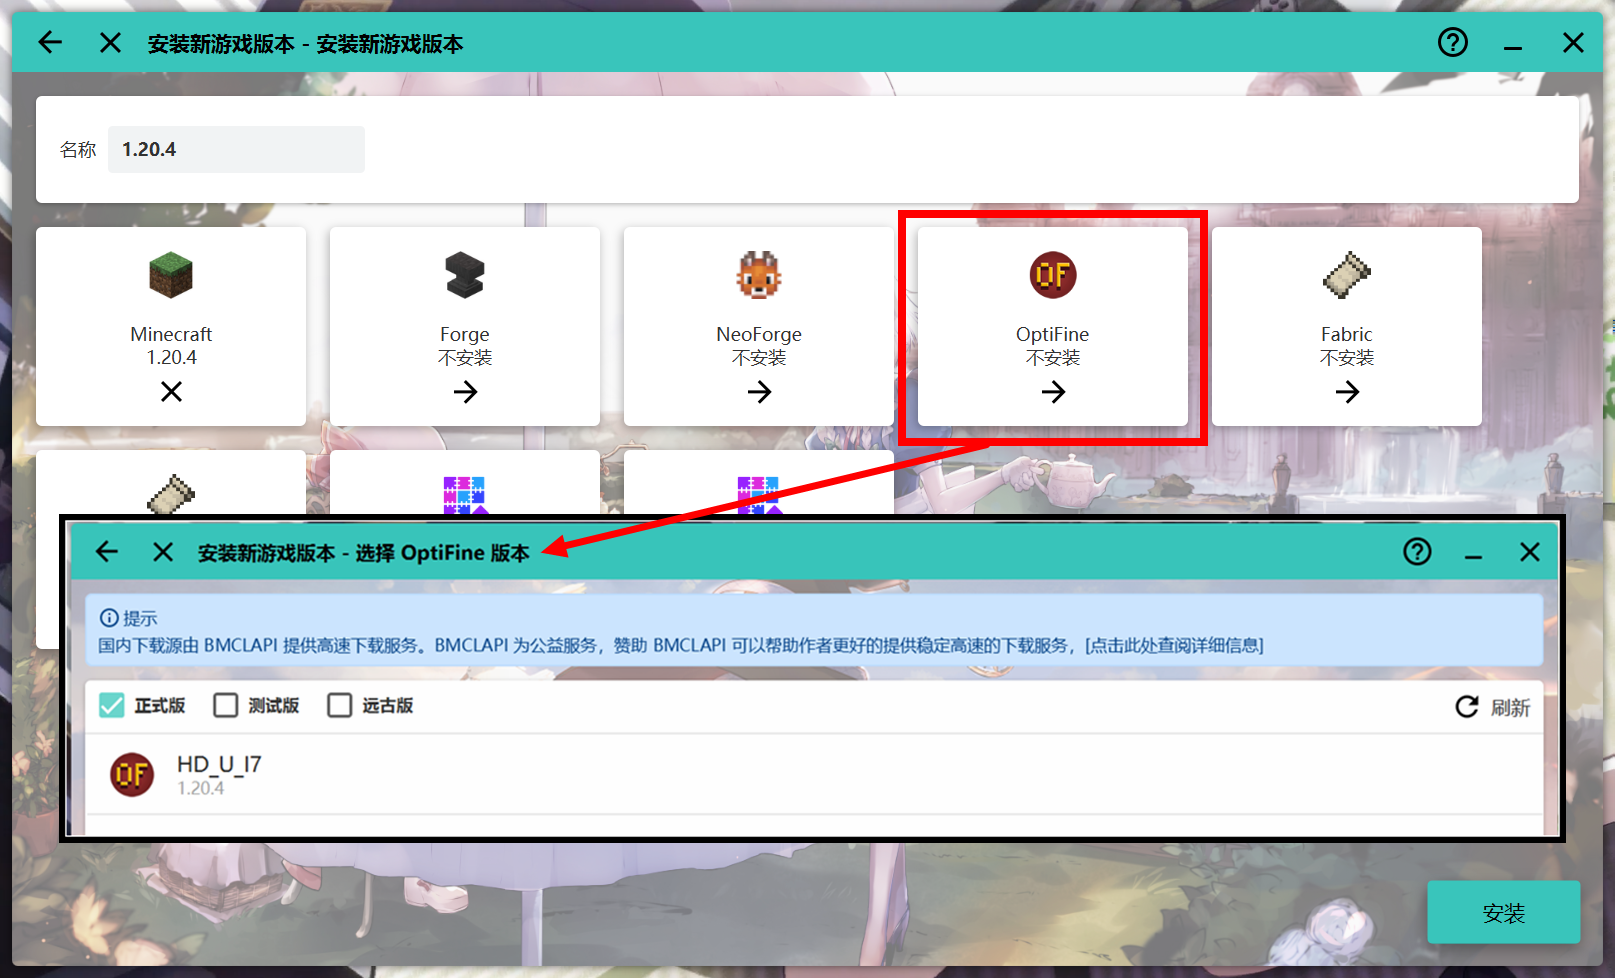This screenshot has width=1615, height=978.
Task: Open Forge version selection arrow
Action: coord(465,392)
